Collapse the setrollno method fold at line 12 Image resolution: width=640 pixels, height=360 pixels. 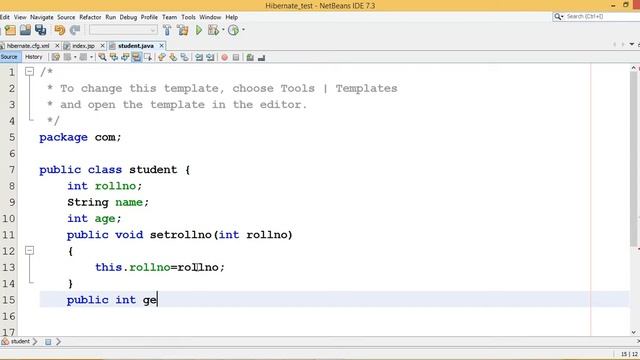coord(29,251)
